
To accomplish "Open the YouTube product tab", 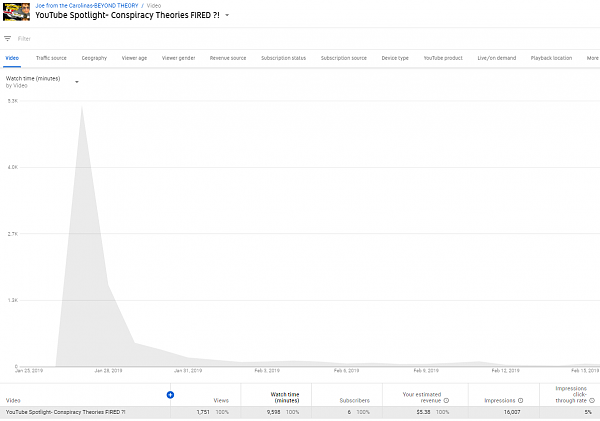I will click(x=443, y=58).
